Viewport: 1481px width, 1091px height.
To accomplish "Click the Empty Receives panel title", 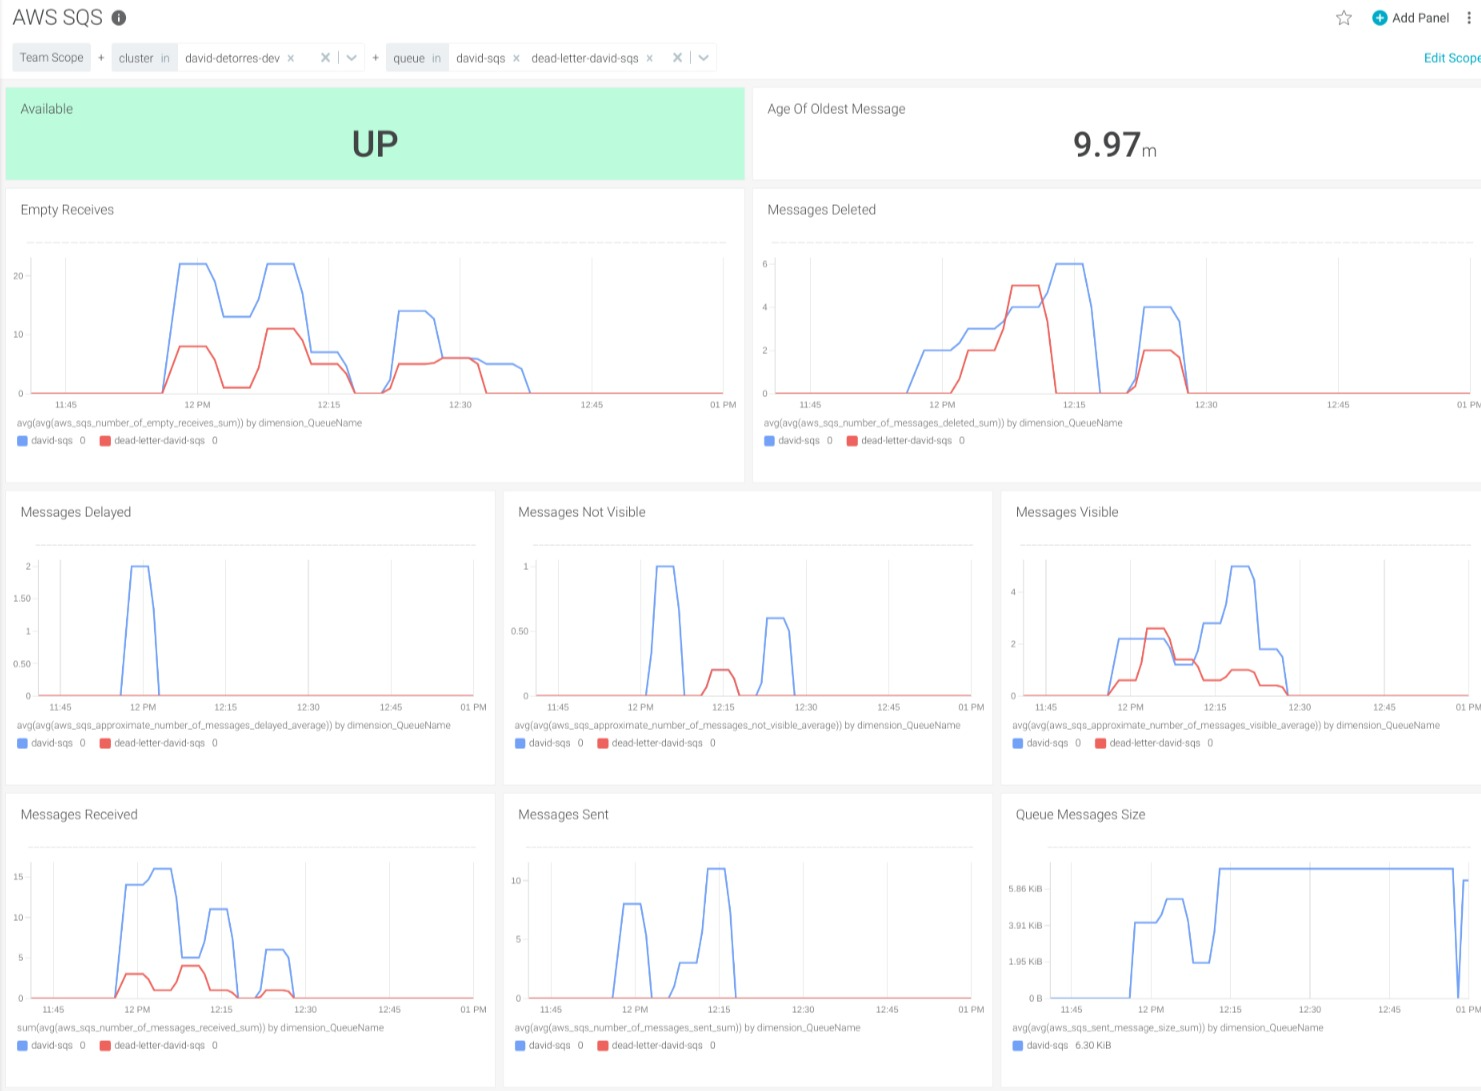I will [x=67, y=210].
